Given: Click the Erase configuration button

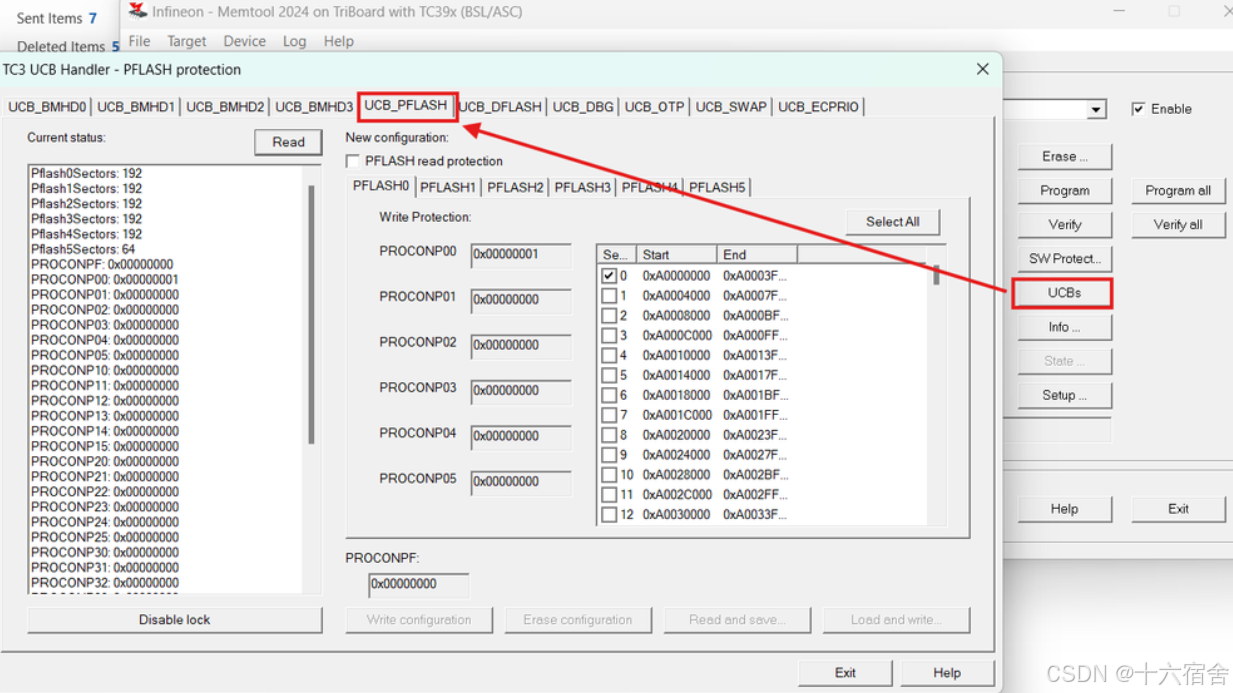Looking at the screenshot, I should click(578, 620).
